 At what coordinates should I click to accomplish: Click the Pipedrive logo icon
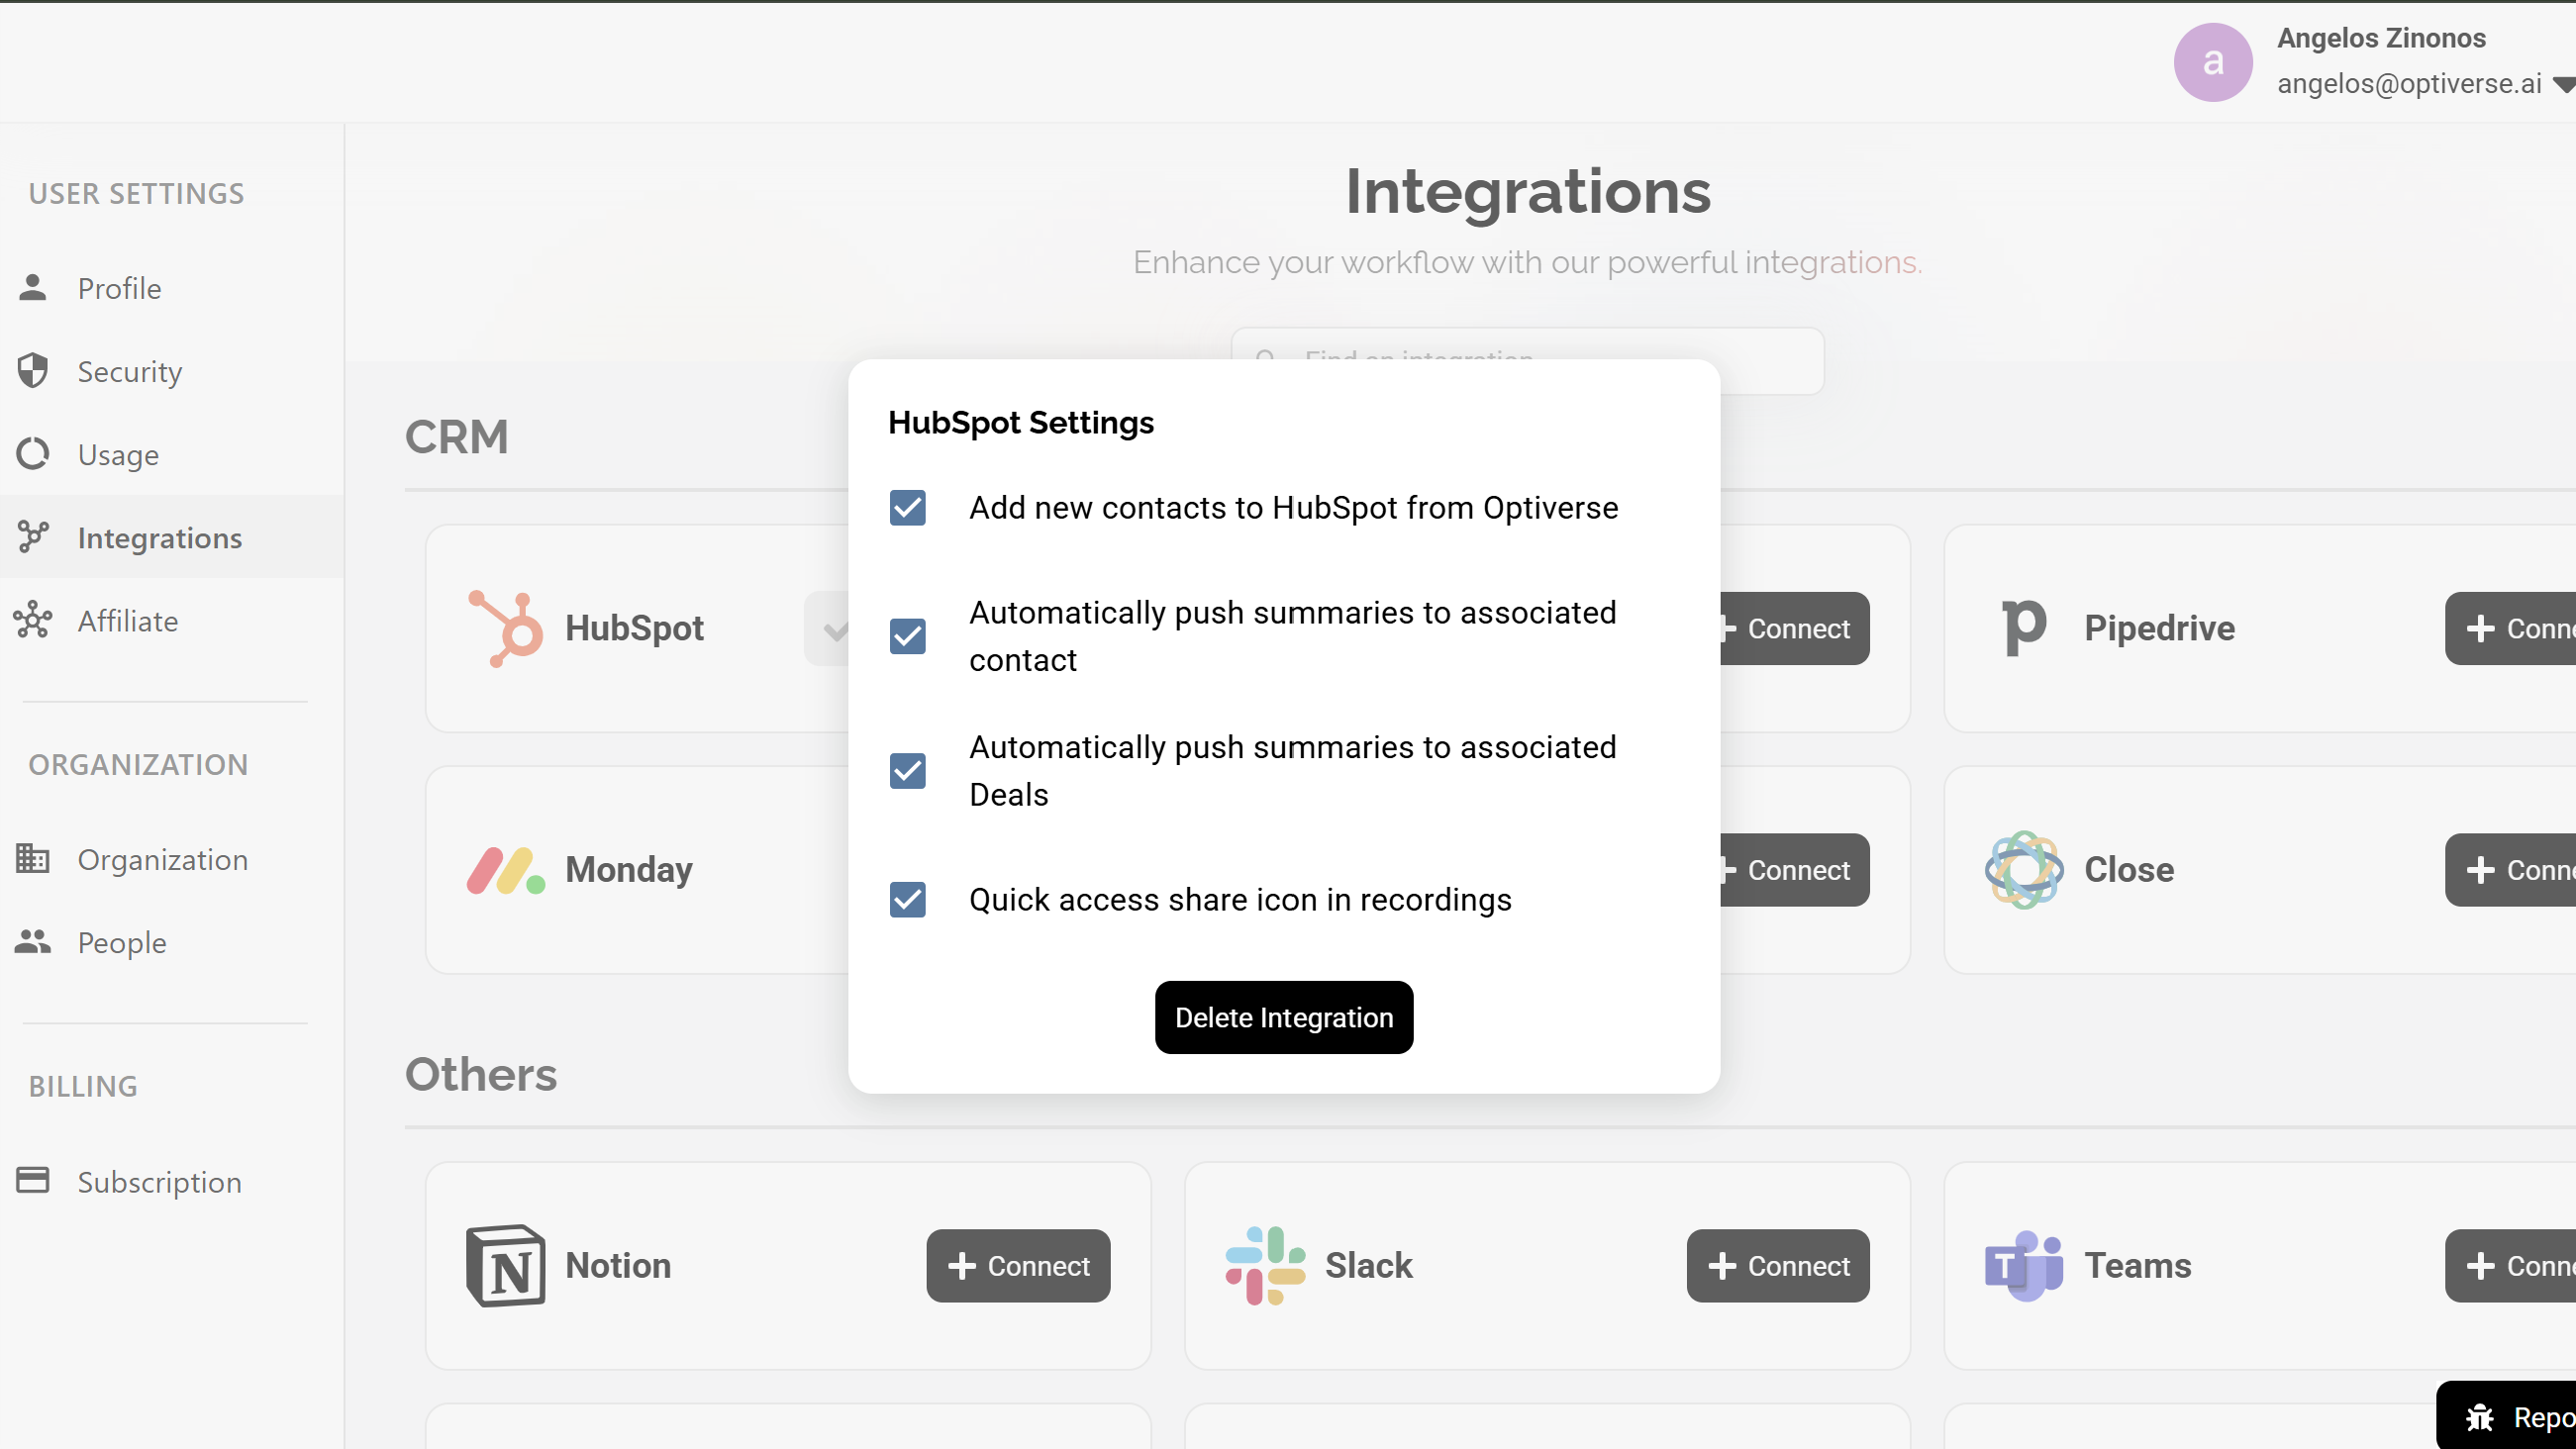click(2023, 628)
